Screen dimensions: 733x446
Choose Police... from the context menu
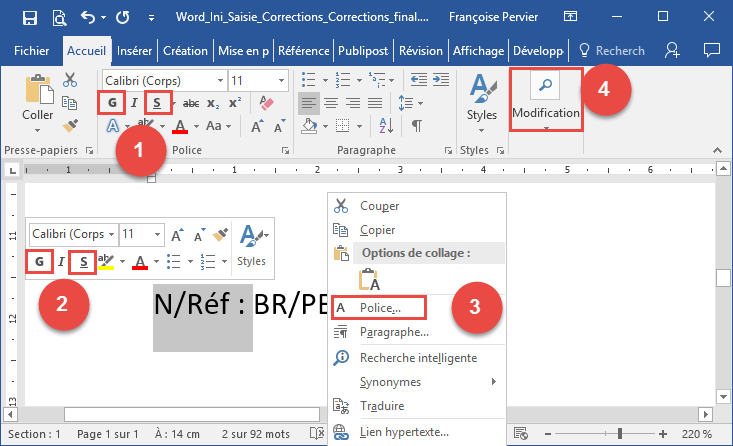(381, 307)
